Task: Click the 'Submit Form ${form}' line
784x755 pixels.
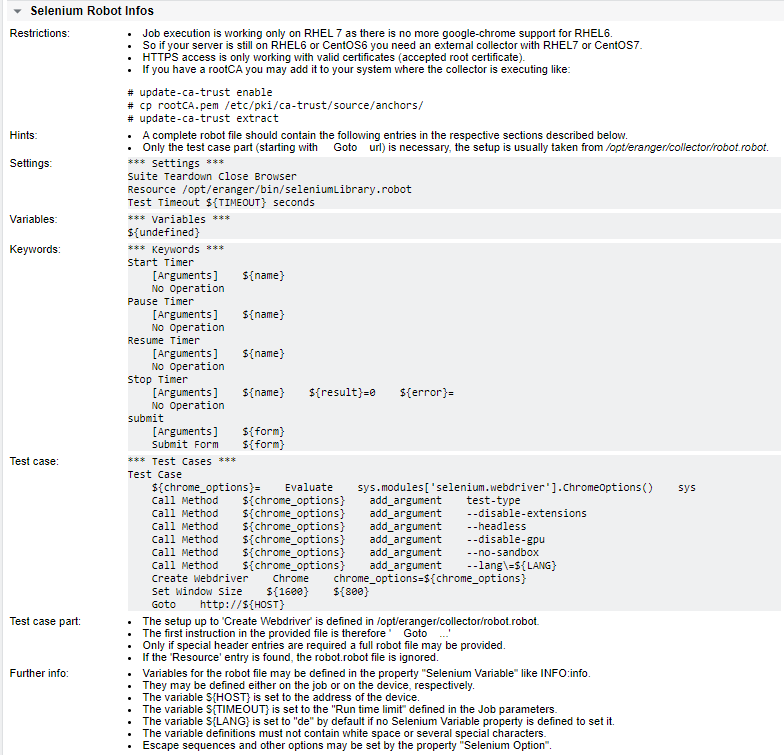Action: pos(218,444)
